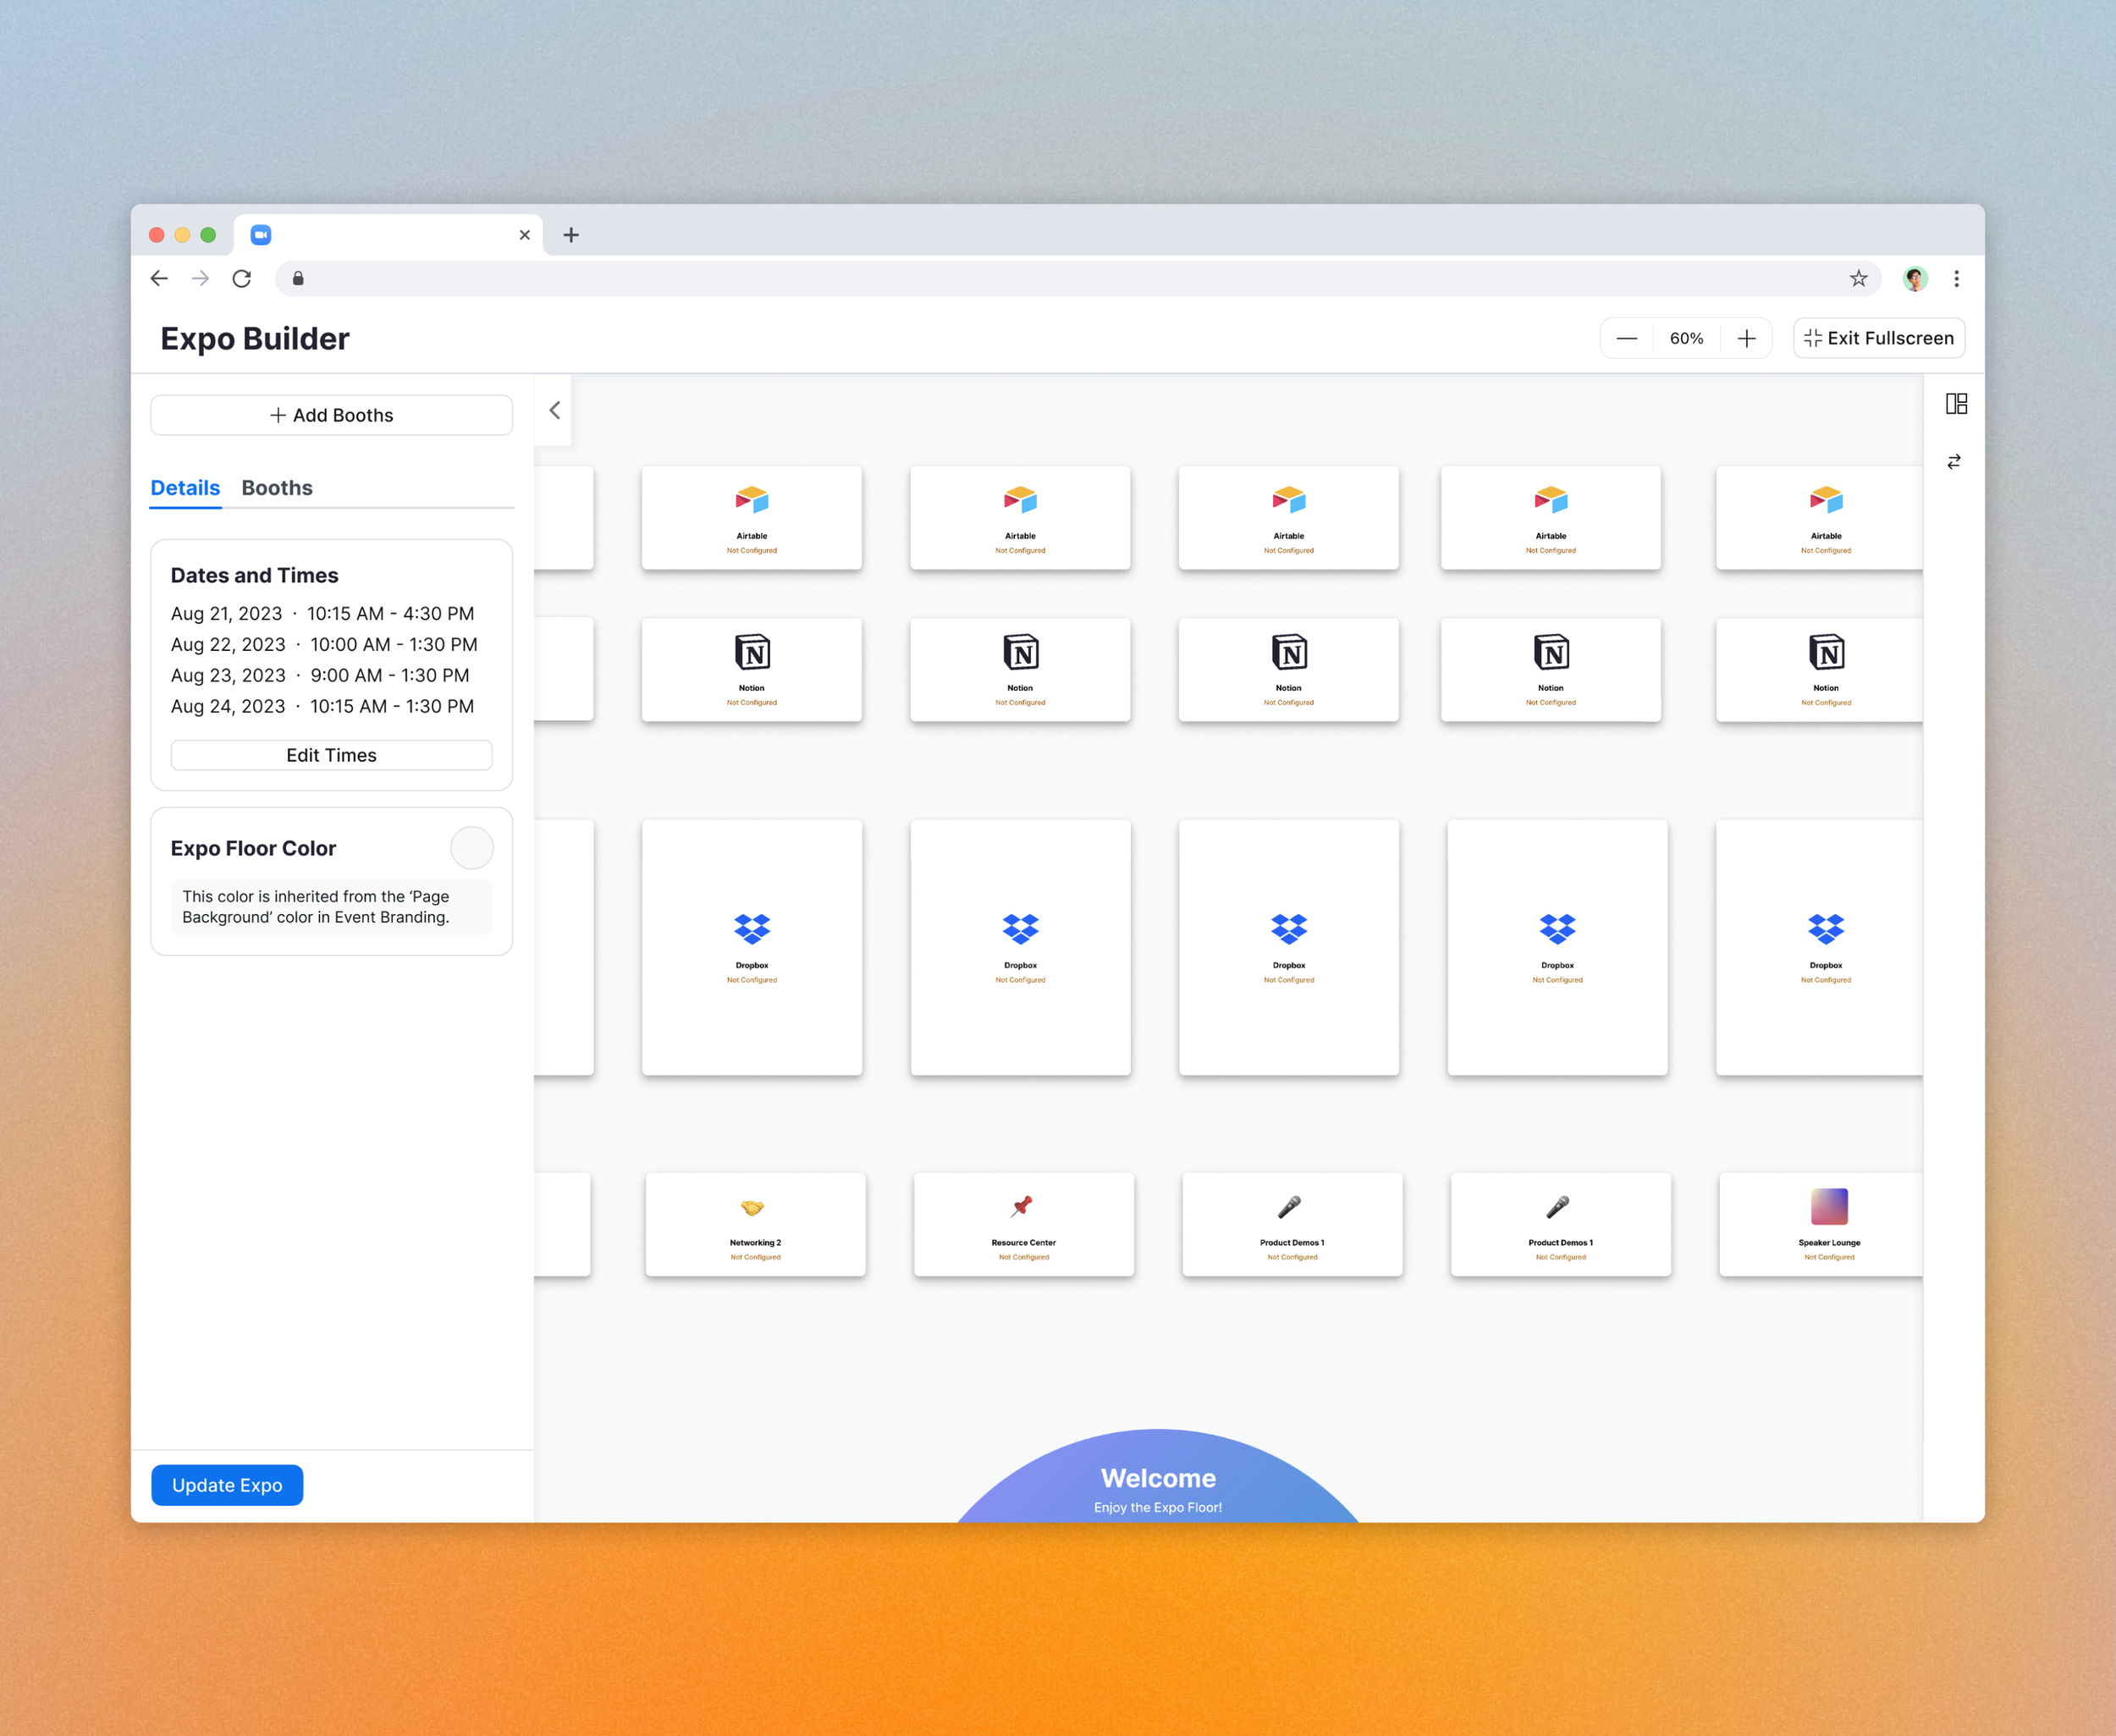Click the Add Booths button
This screenshot has height=1736, width=2116.
331,415
